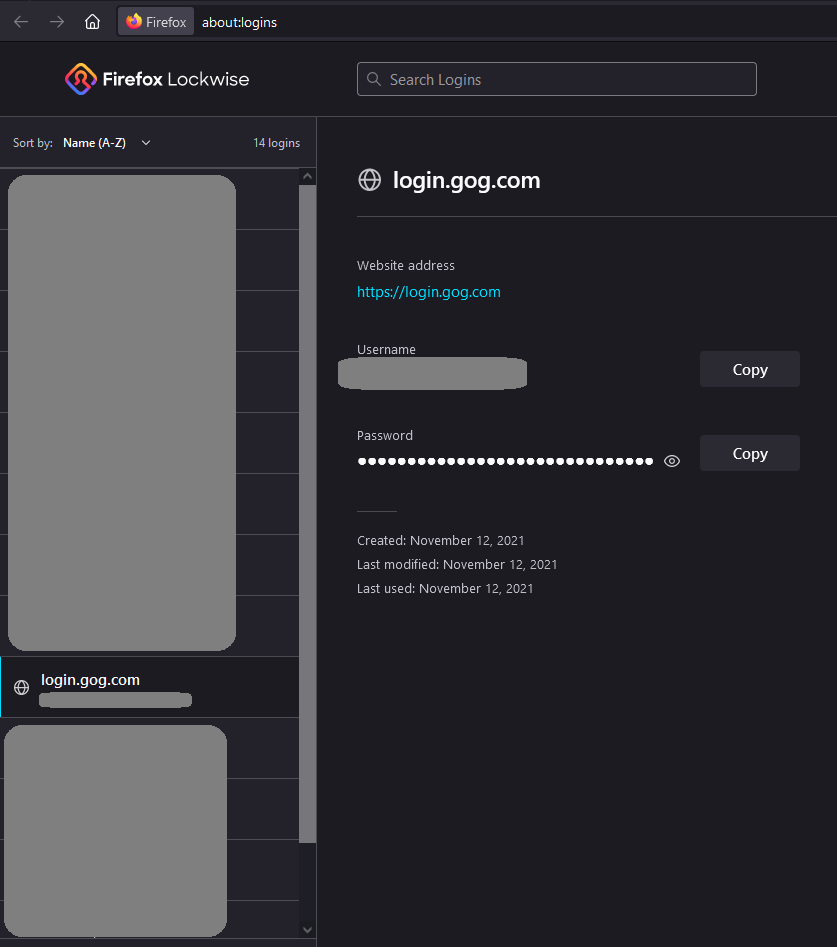Screen dimensions: 837x947
Task: Click the Website address label
Action: 406,265
